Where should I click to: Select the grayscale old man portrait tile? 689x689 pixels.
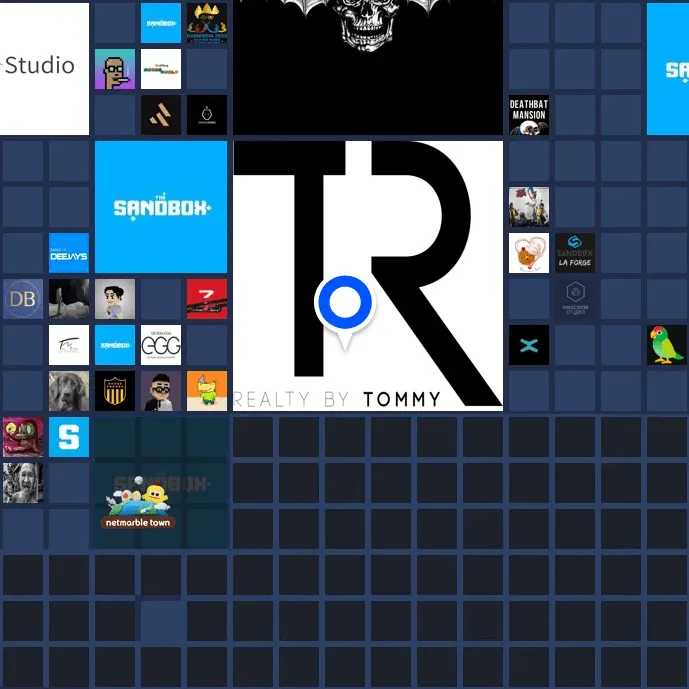[23, 483]
